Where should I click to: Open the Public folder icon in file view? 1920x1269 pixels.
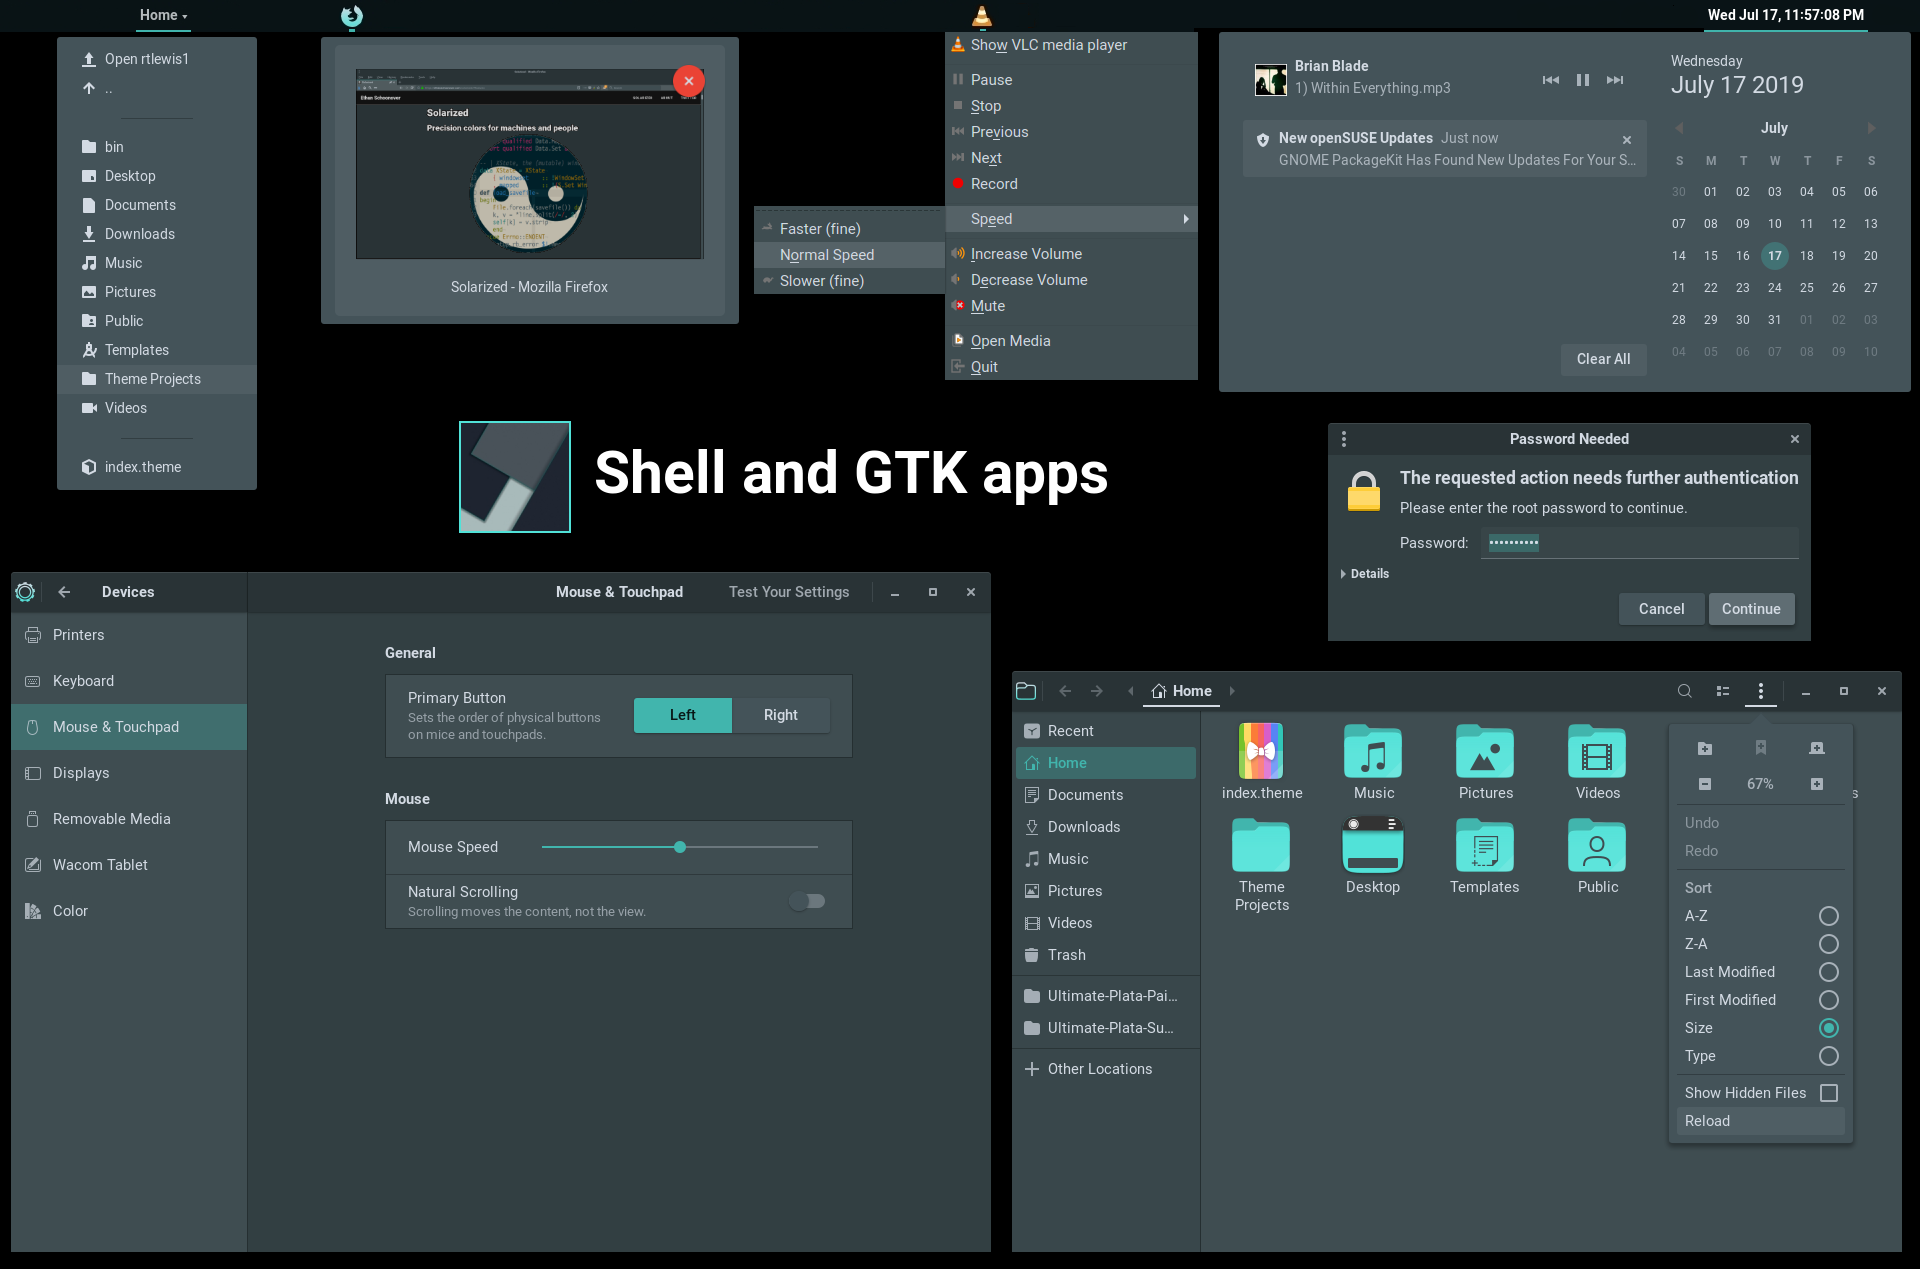pyautogui.click(x=1597, y=846)
